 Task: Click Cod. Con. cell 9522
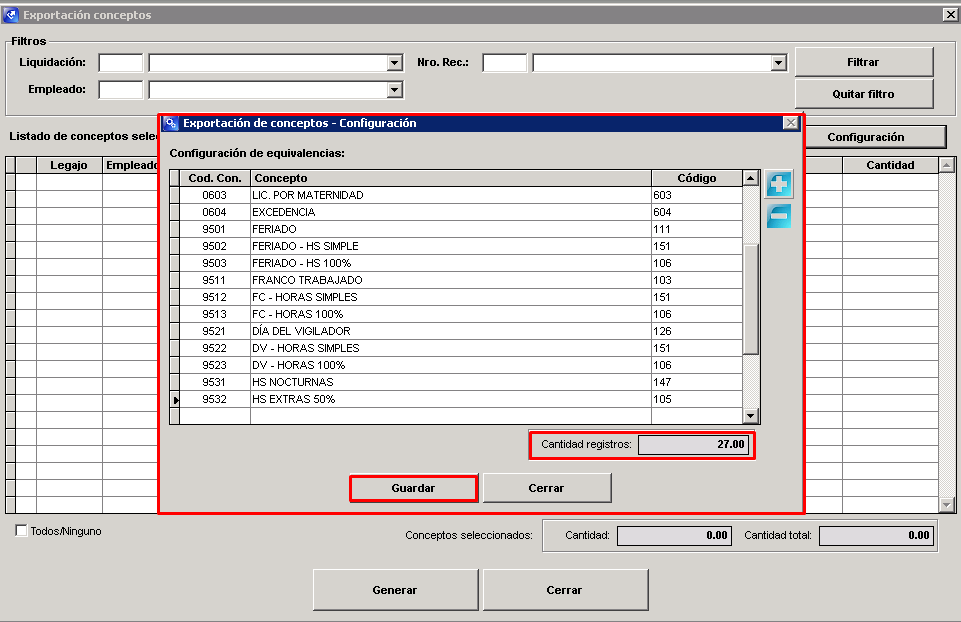(x=215, y=348)
